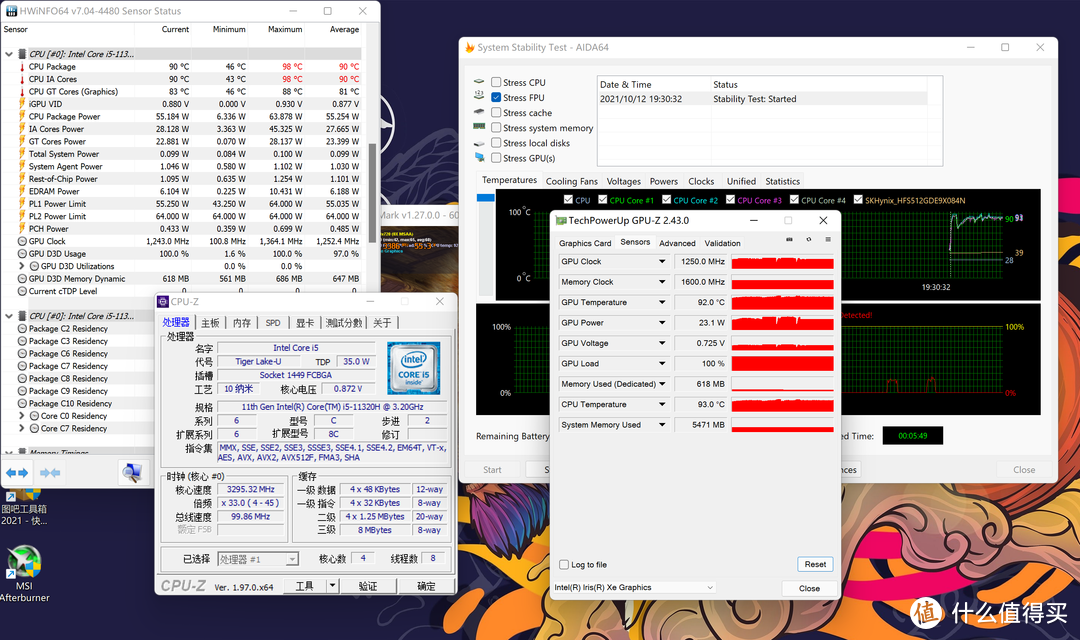Click the Stress CPU chip icon in AIDA64
Image resolution: width=1080 pixels, height=640 pixels.
(479, 81)
